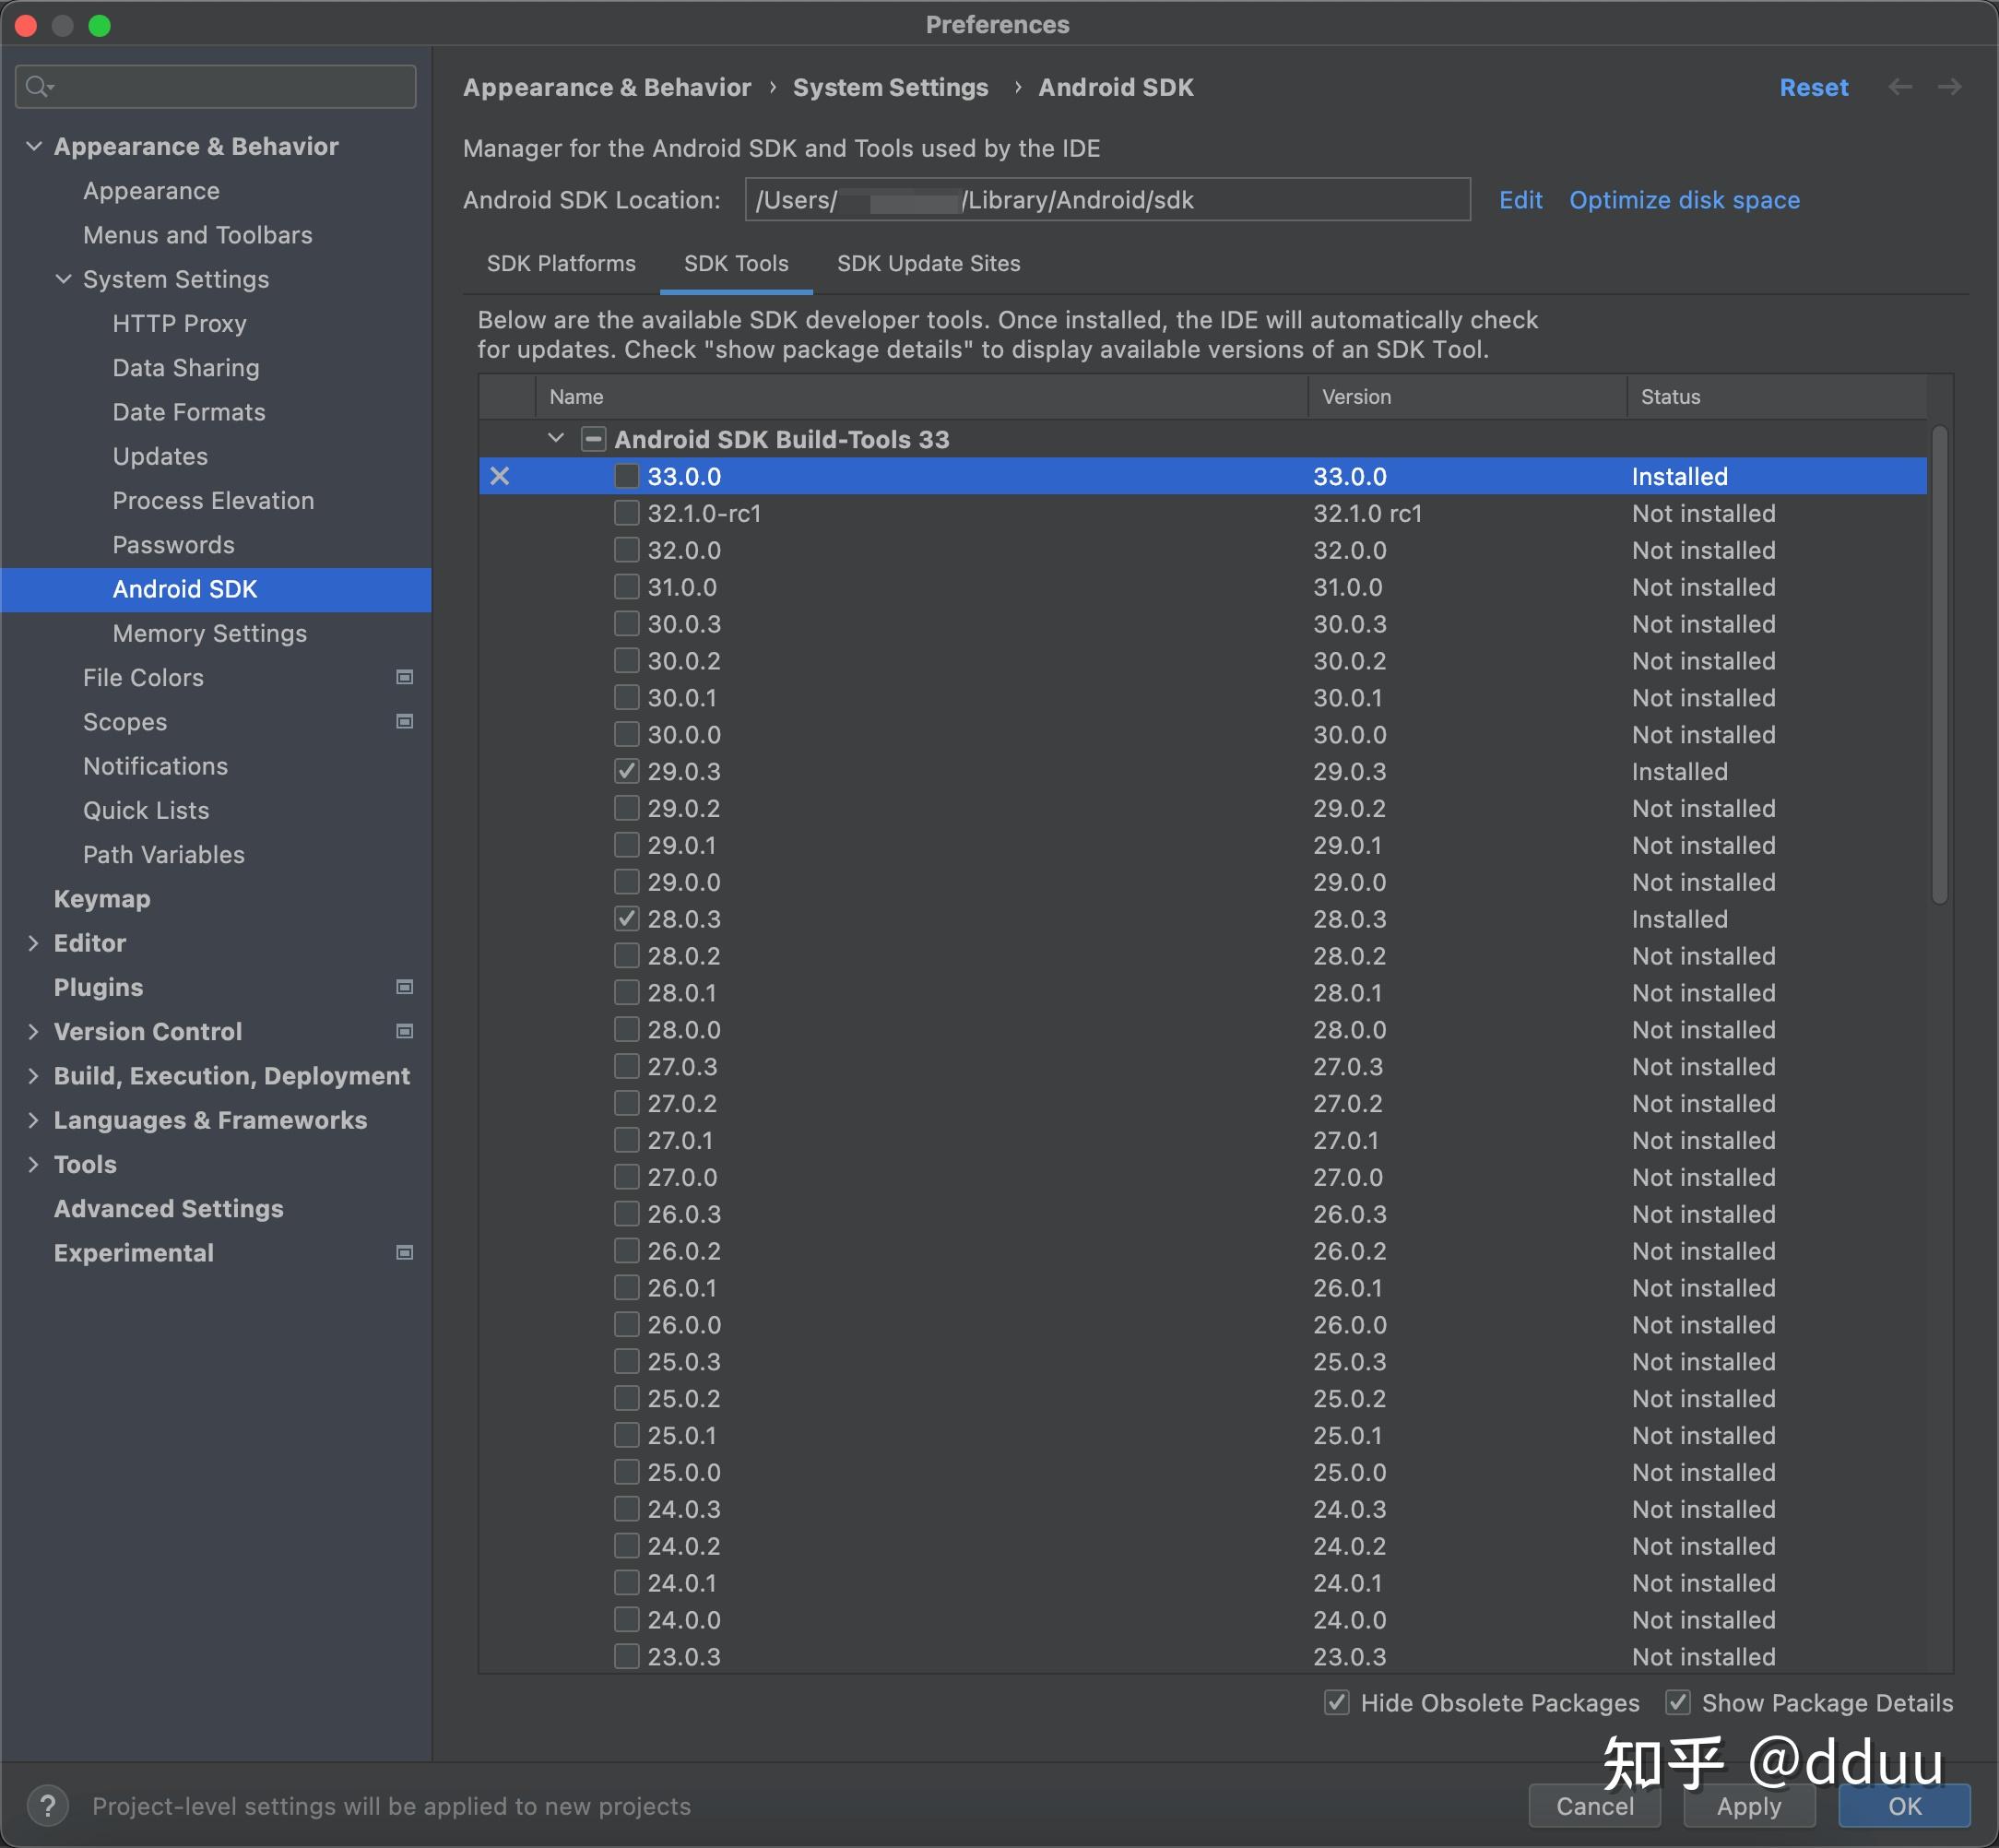Click the Android SDK Location field

click(1106, 200)
